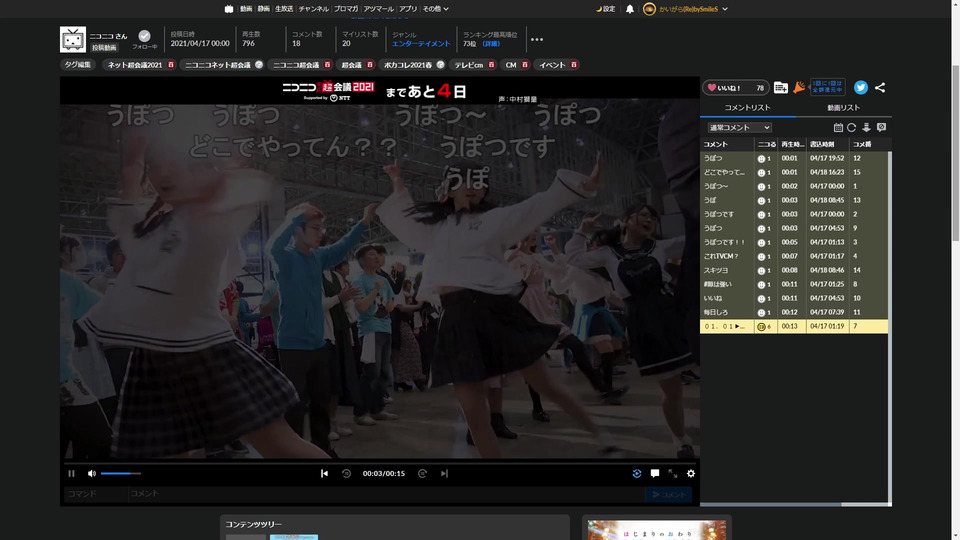
Task: Open dictionary icon beside 超会議 tag
Action: tap(370, 65)
